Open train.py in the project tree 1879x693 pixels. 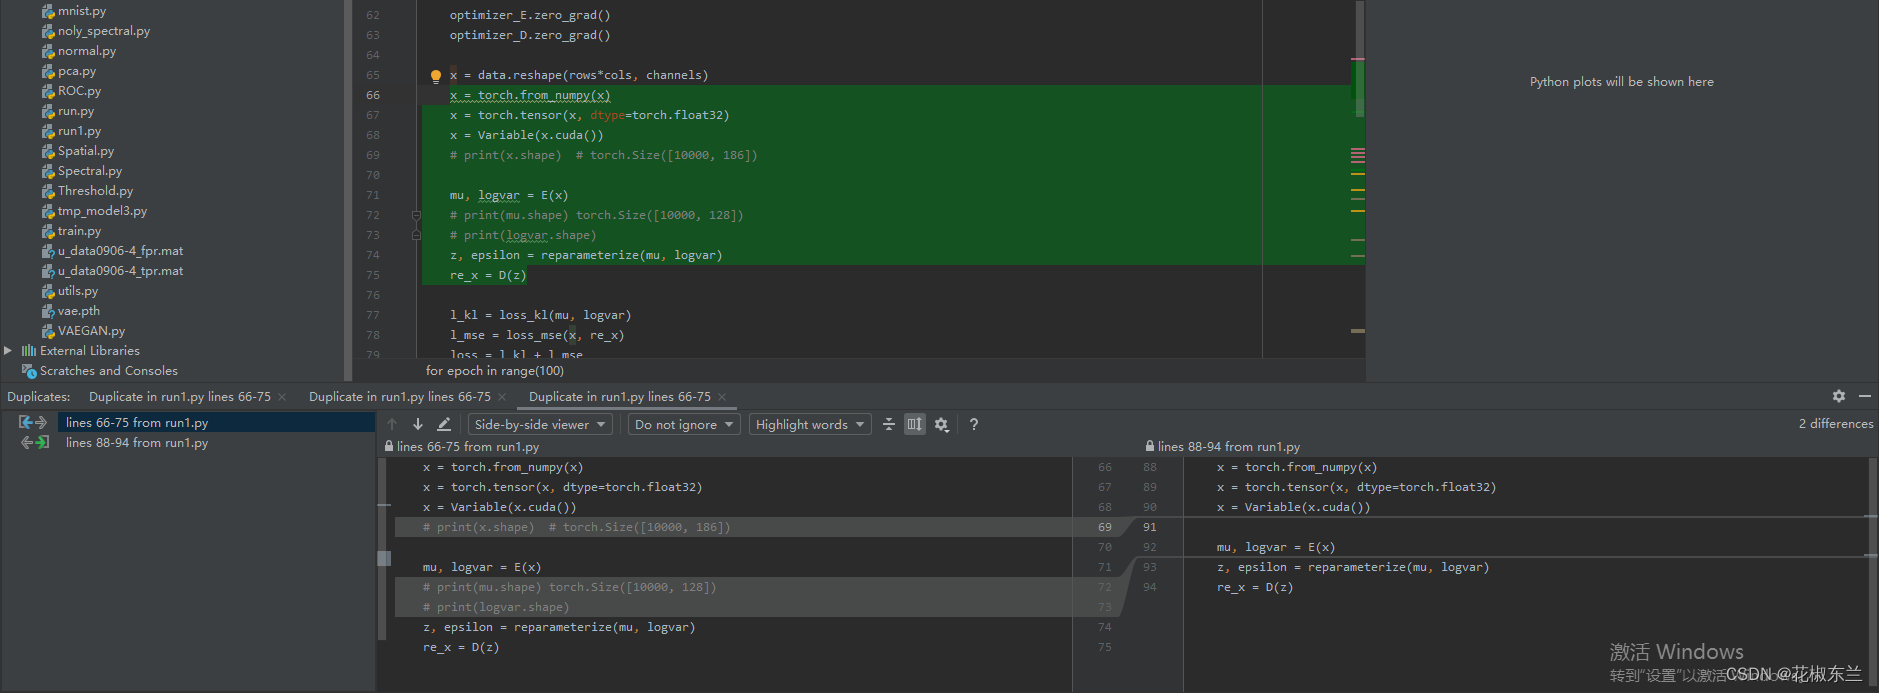(x=79, y=231)
